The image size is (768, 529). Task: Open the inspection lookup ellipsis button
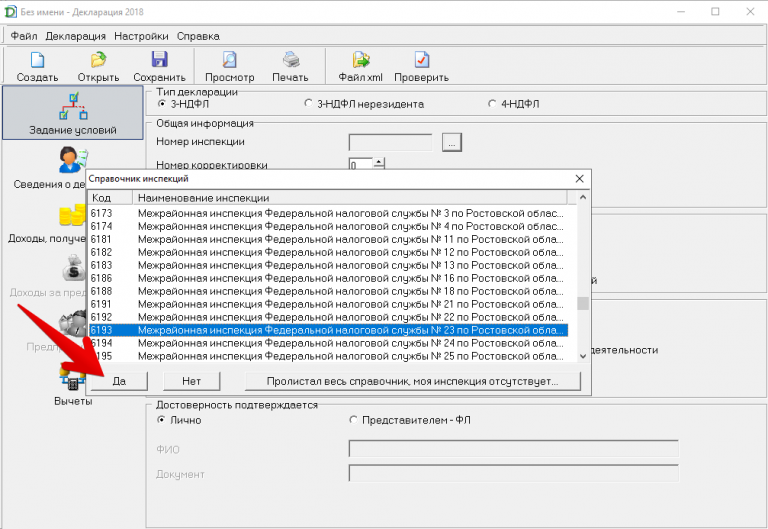451,143
